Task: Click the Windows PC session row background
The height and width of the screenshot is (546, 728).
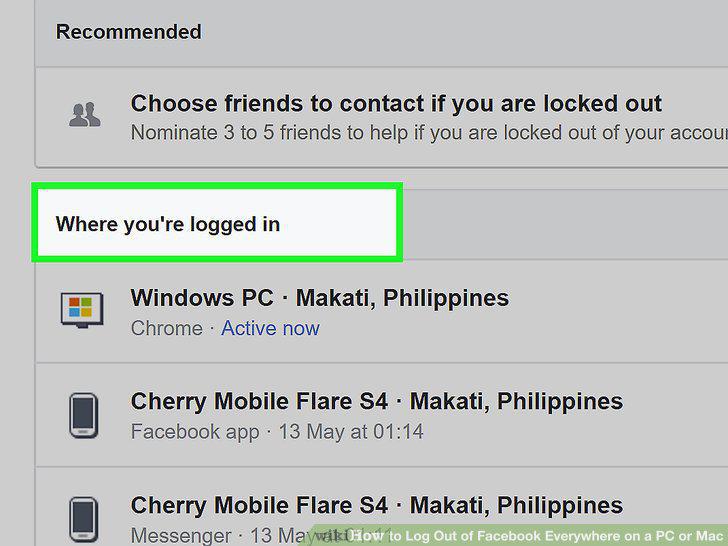Action: click(382, 312)
